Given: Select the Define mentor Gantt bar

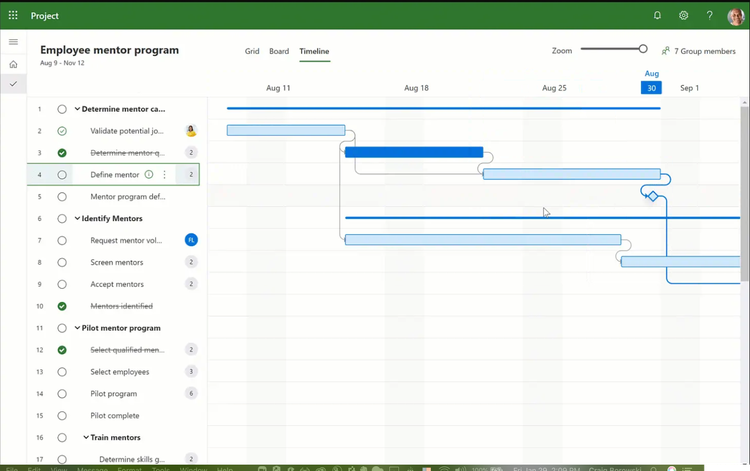Looking at the screenshot, I should pyautogui.click(x=572, y=174).
